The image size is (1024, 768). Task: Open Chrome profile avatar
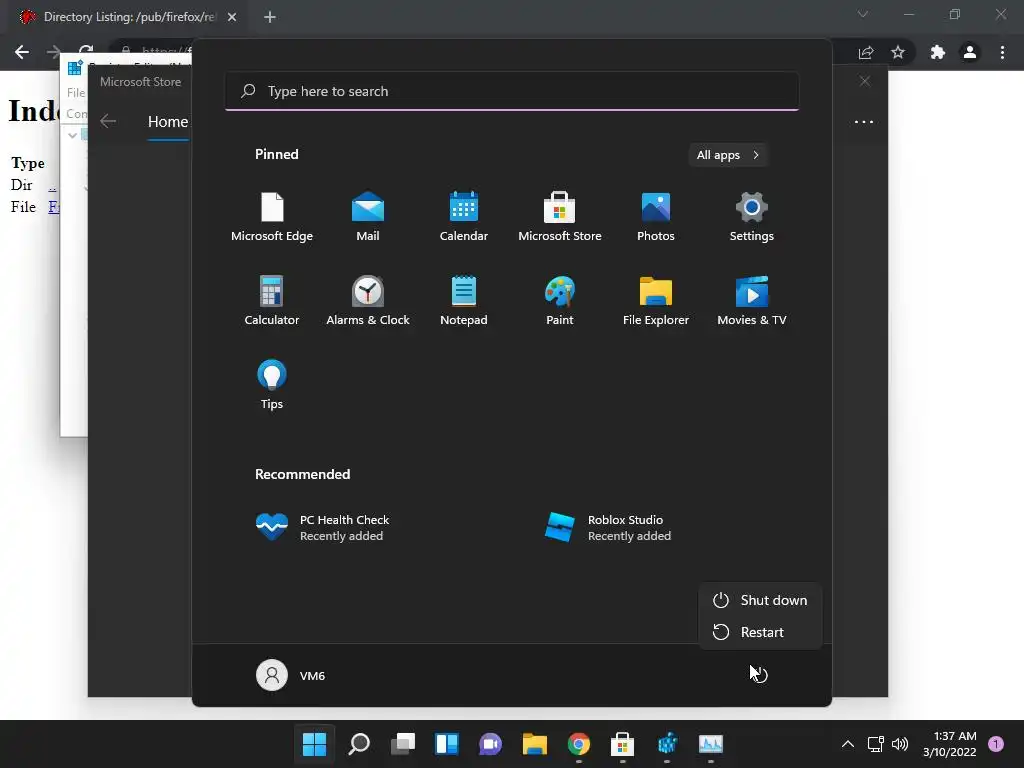(x=970, y=52)
